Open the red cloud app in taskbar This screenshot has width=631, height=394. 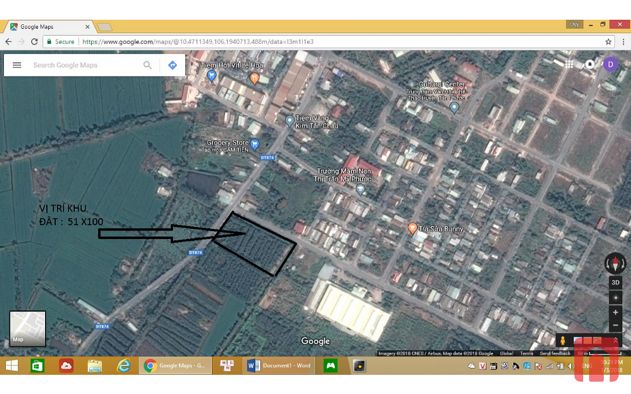(x=66, y=366)
